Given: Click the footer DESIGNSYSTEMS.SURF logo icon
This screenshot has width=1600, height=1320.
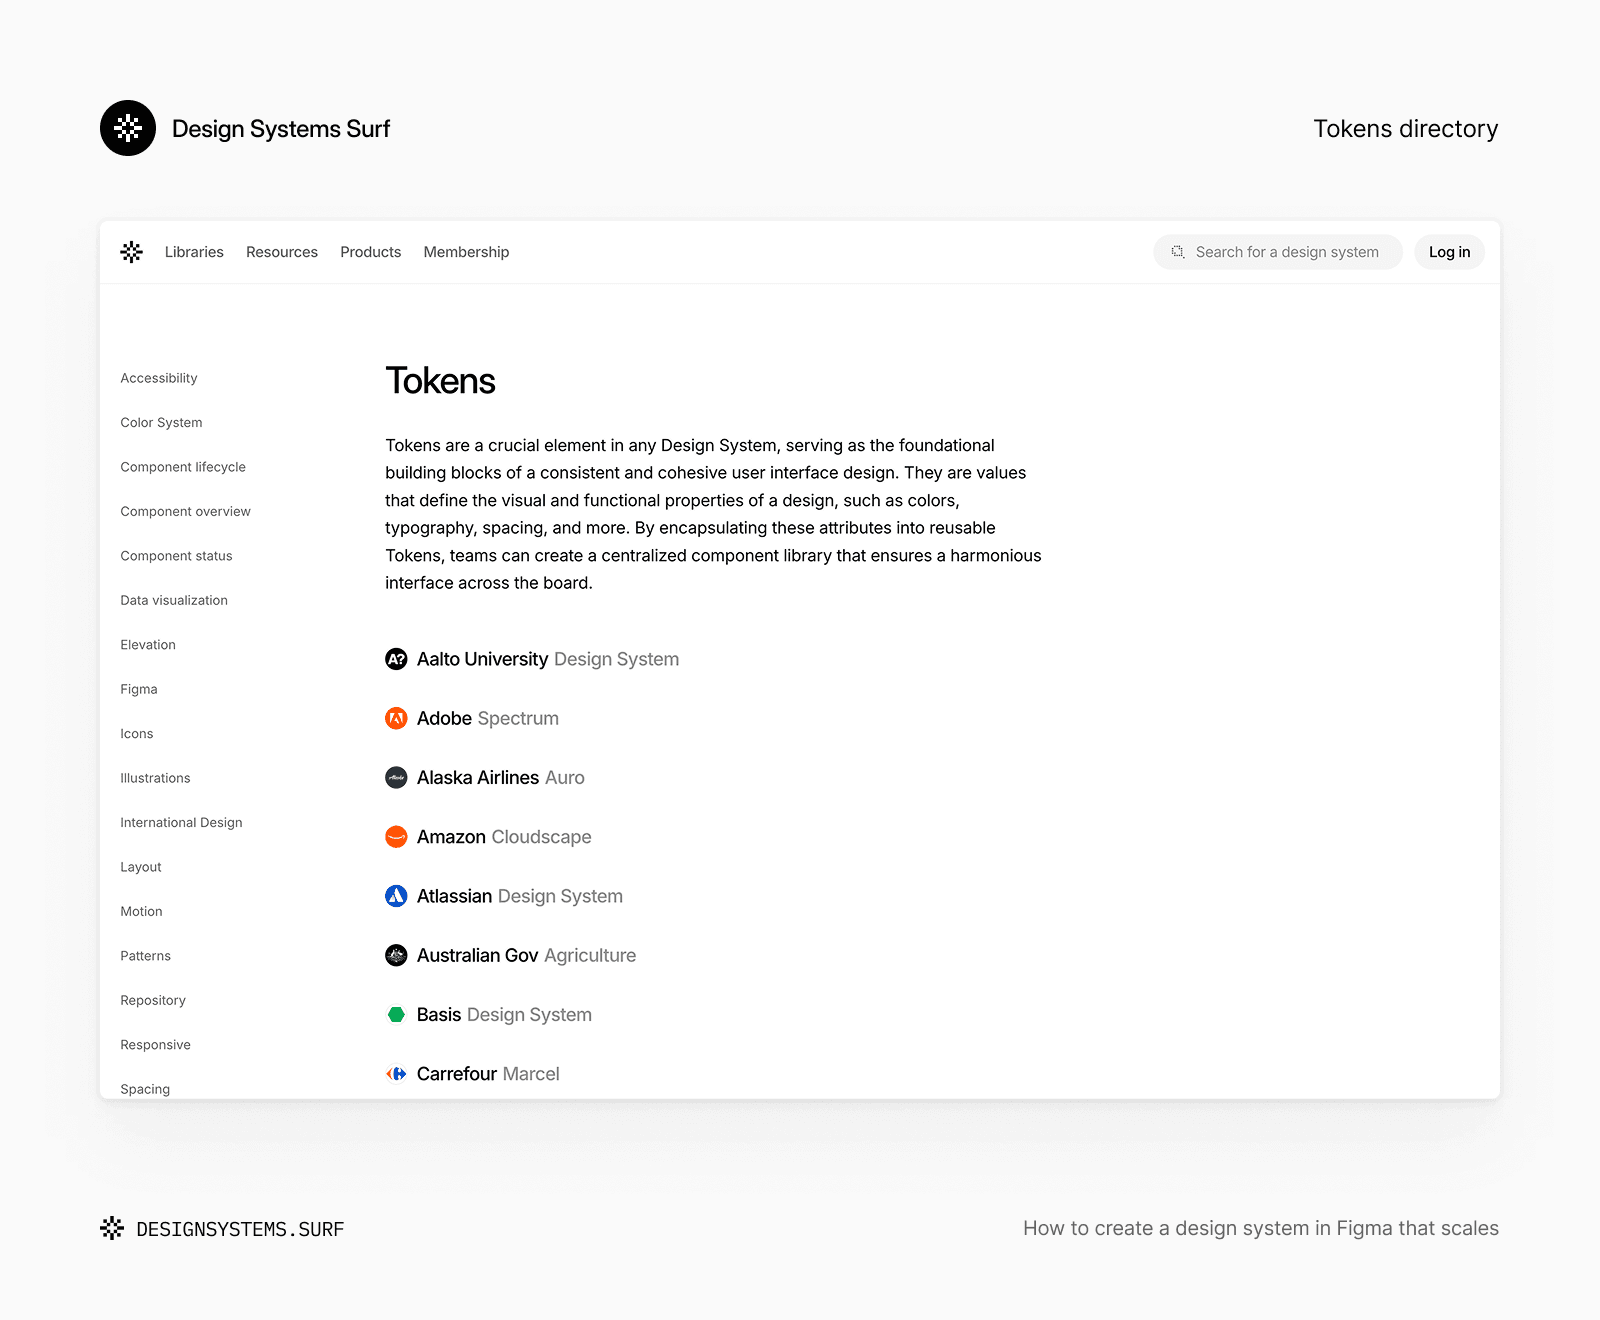Looking at the screenshot, I should tap(112, 1228).
